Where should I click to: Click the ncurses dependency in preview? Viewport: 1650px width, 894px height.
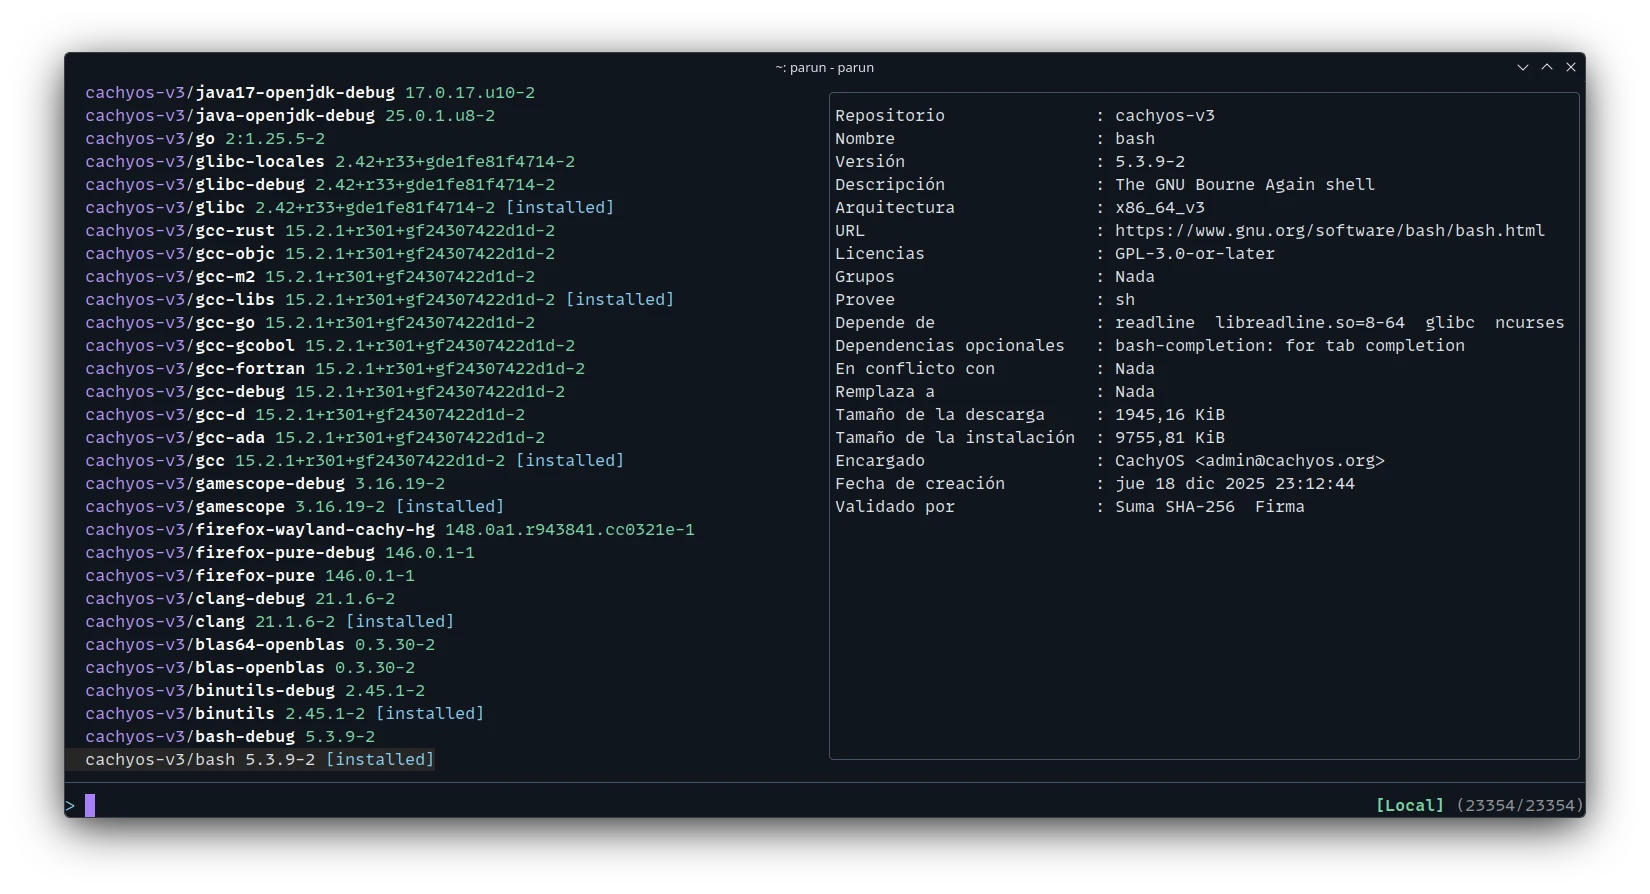1530,323
